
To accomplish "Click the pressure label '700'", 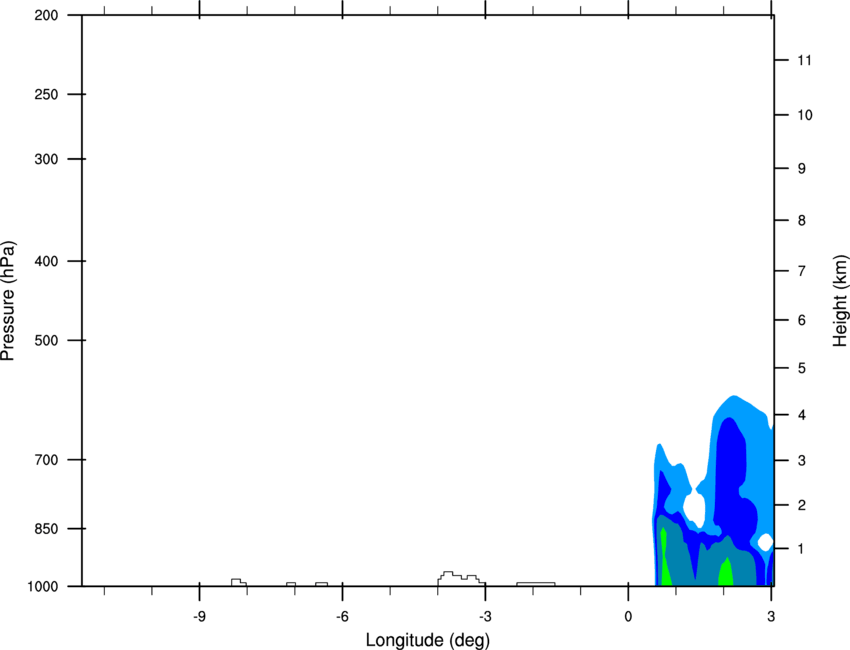I will pos(46,460).
